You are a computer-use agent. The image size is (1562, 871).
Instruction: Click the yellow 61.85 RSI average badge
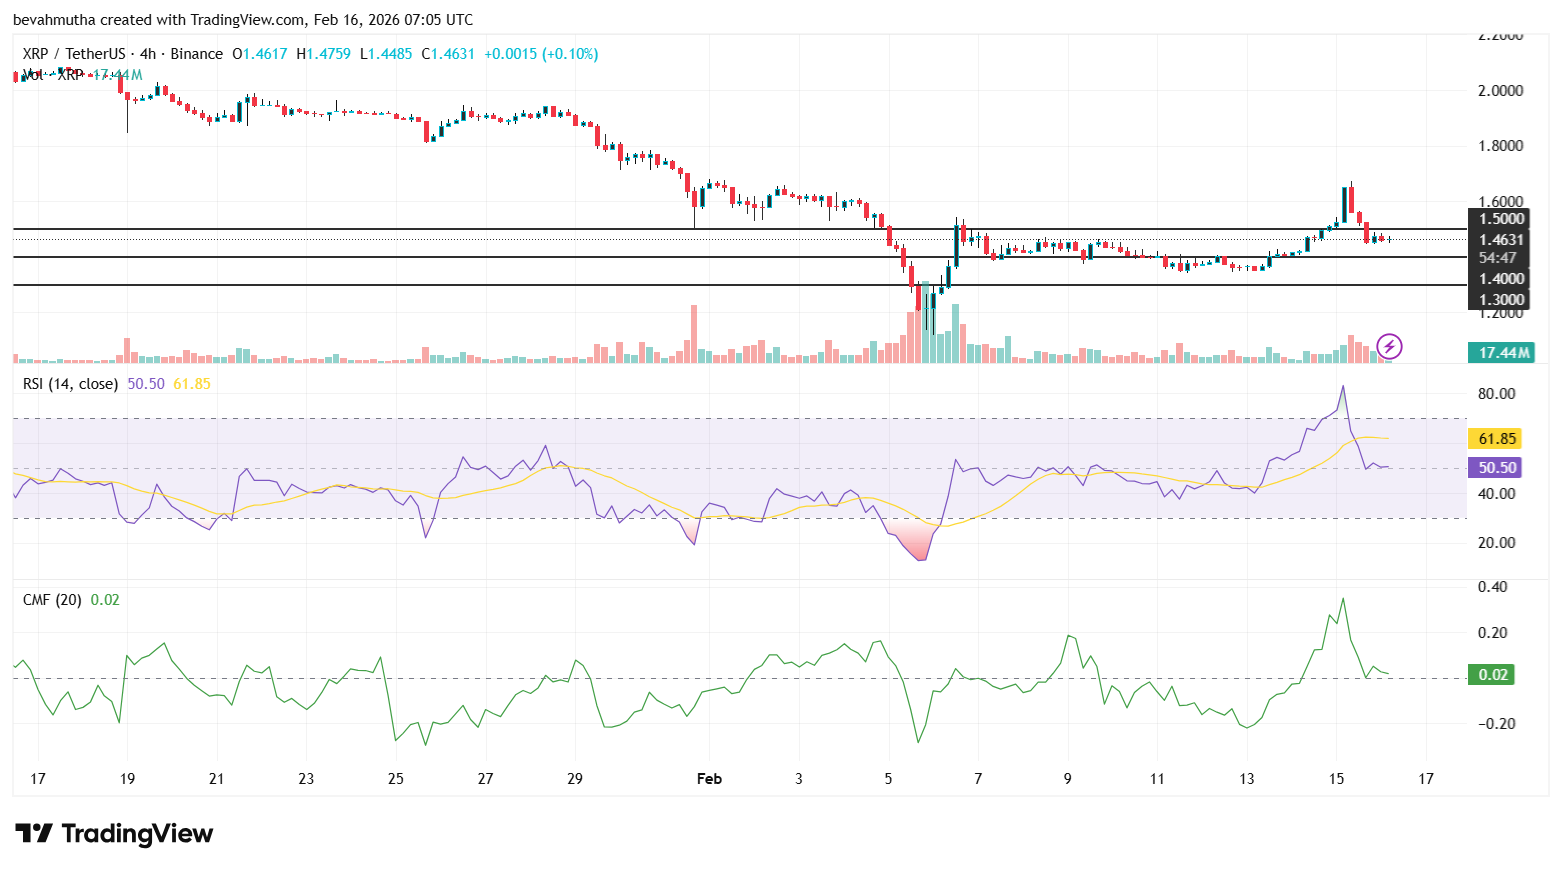coord(1495,438)
